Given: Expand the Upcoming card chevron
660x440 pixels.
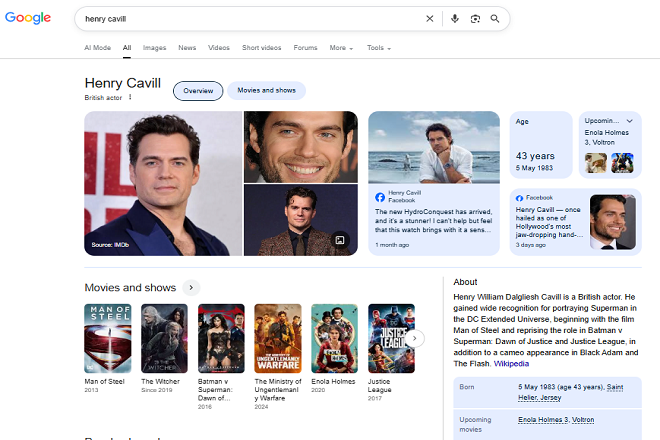Looking at the screenshot, I should [x=629, y=121].
